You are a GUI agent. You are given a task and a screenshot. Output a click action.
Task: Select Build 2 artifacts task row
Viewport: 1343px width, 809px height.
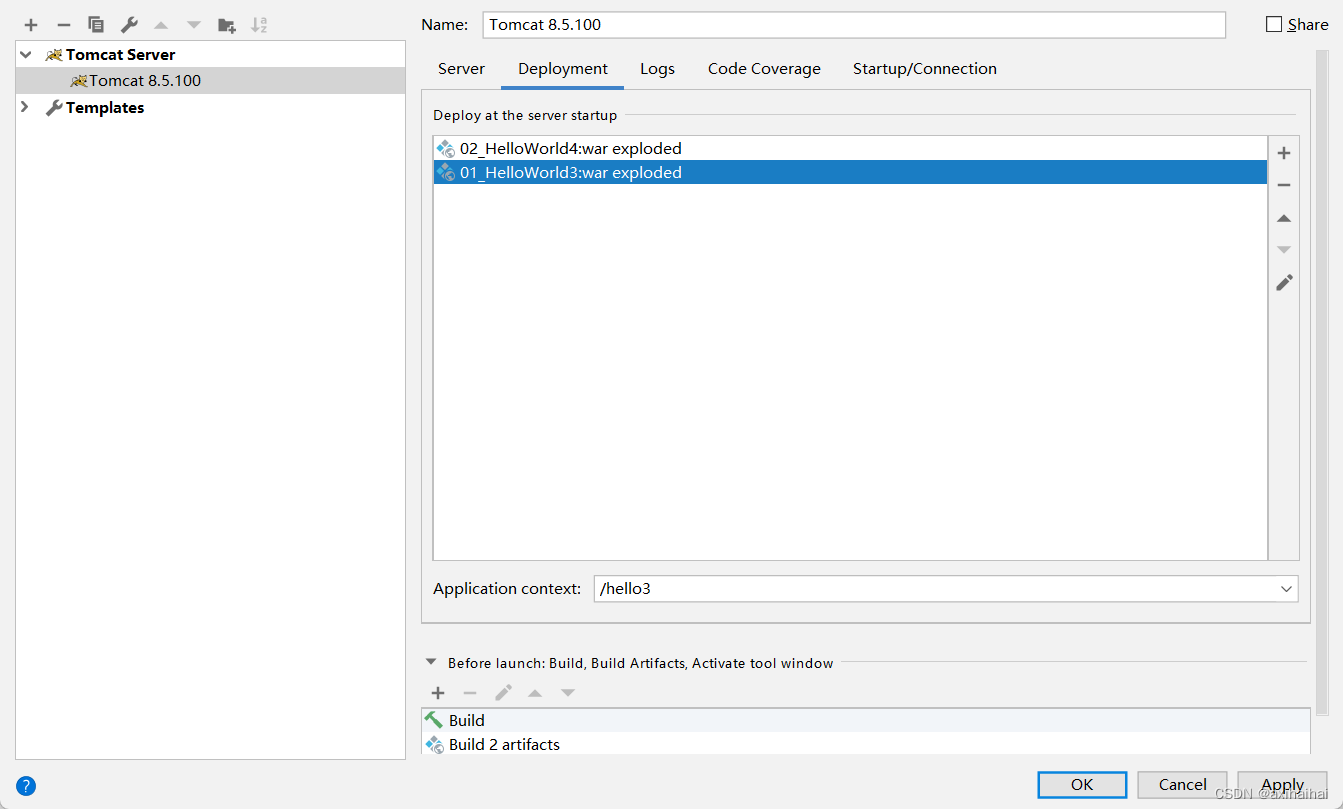pyautogui.click(x=865, y=744)
